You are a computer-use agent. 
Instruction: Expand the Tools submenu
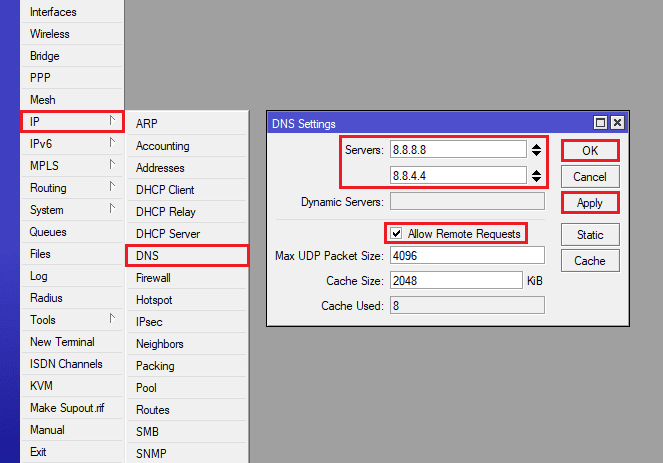[x=72, y=320]
